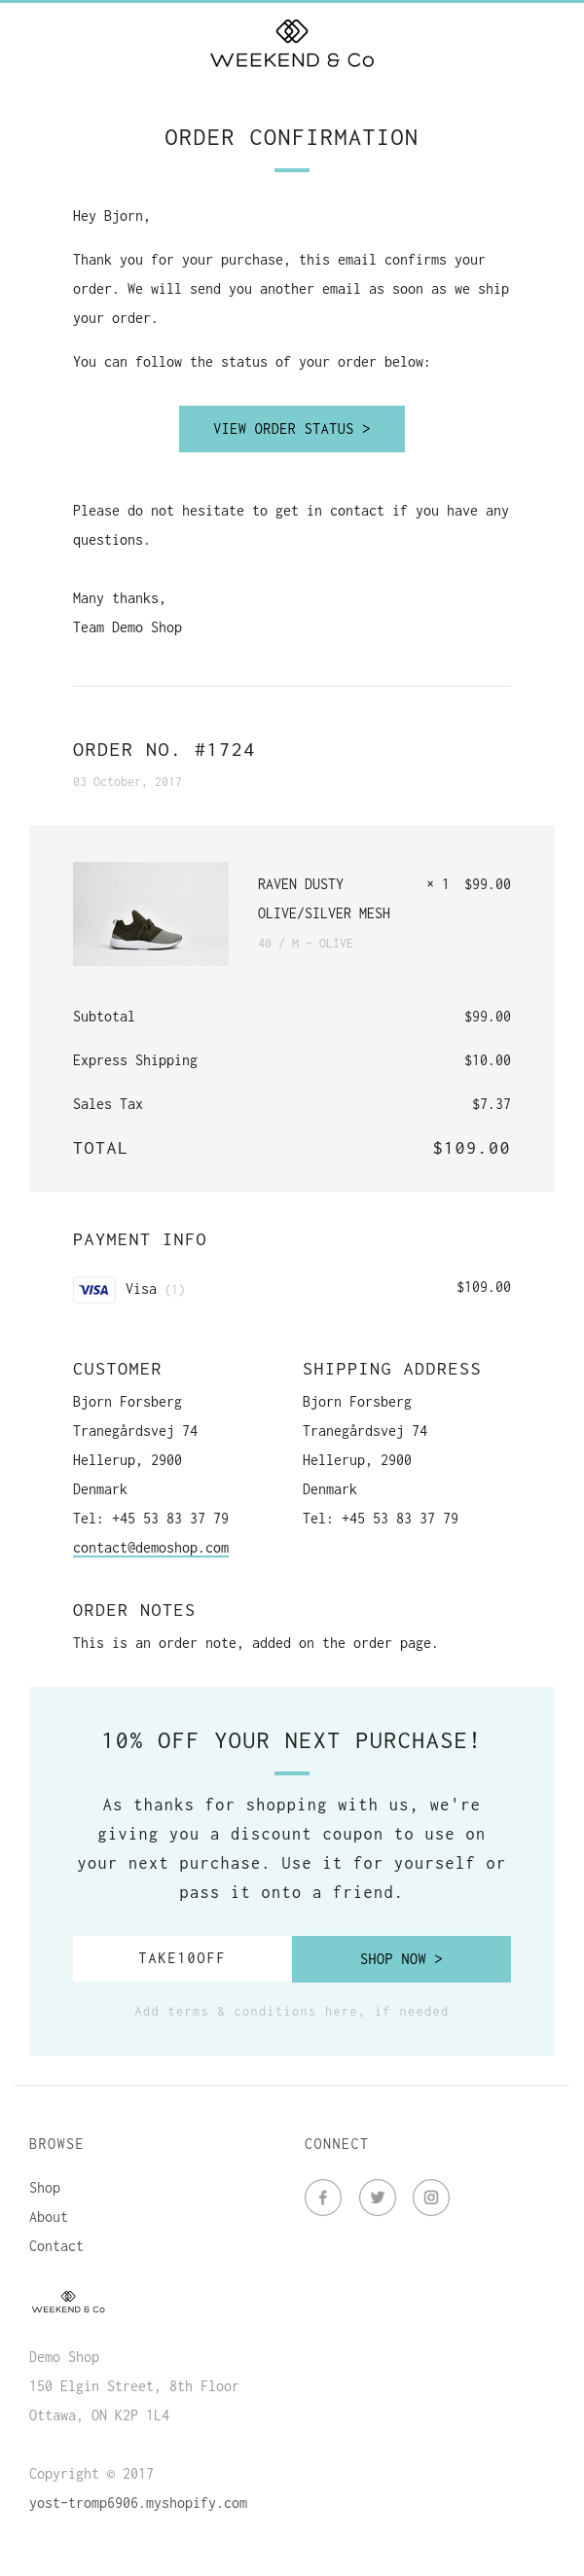Click the Weekend & Co header logo
584x2576 pixels.
tap(291, 45)
